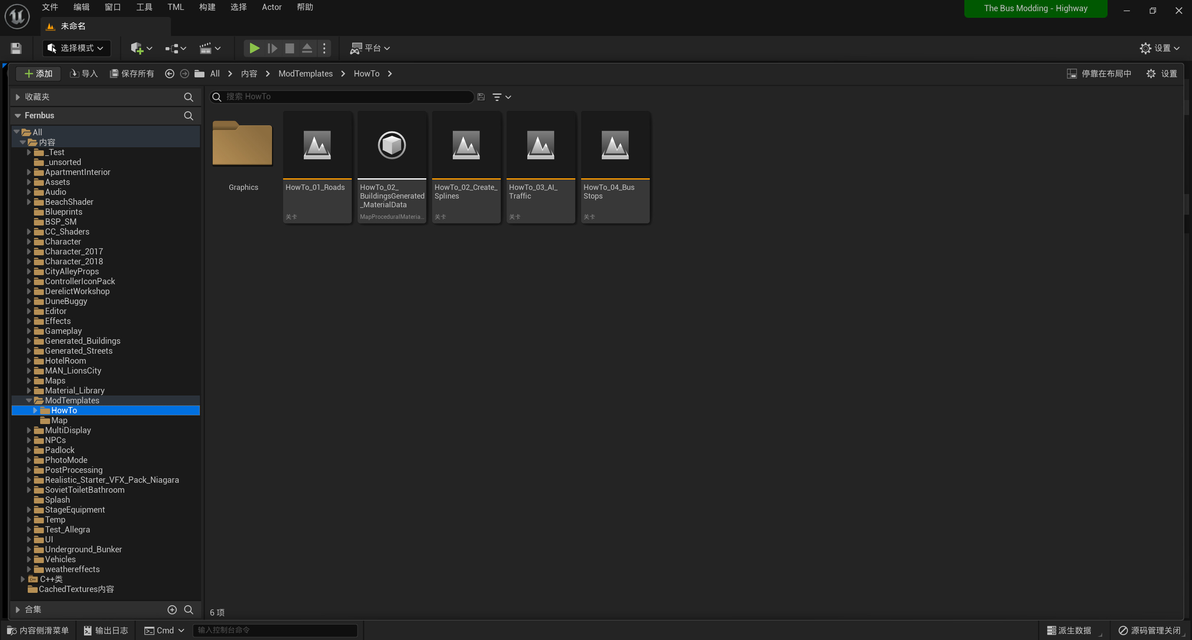Select CachedTextures内容 folder
The height and width of the screenshot is (640, 1192).
pos(76,589)
